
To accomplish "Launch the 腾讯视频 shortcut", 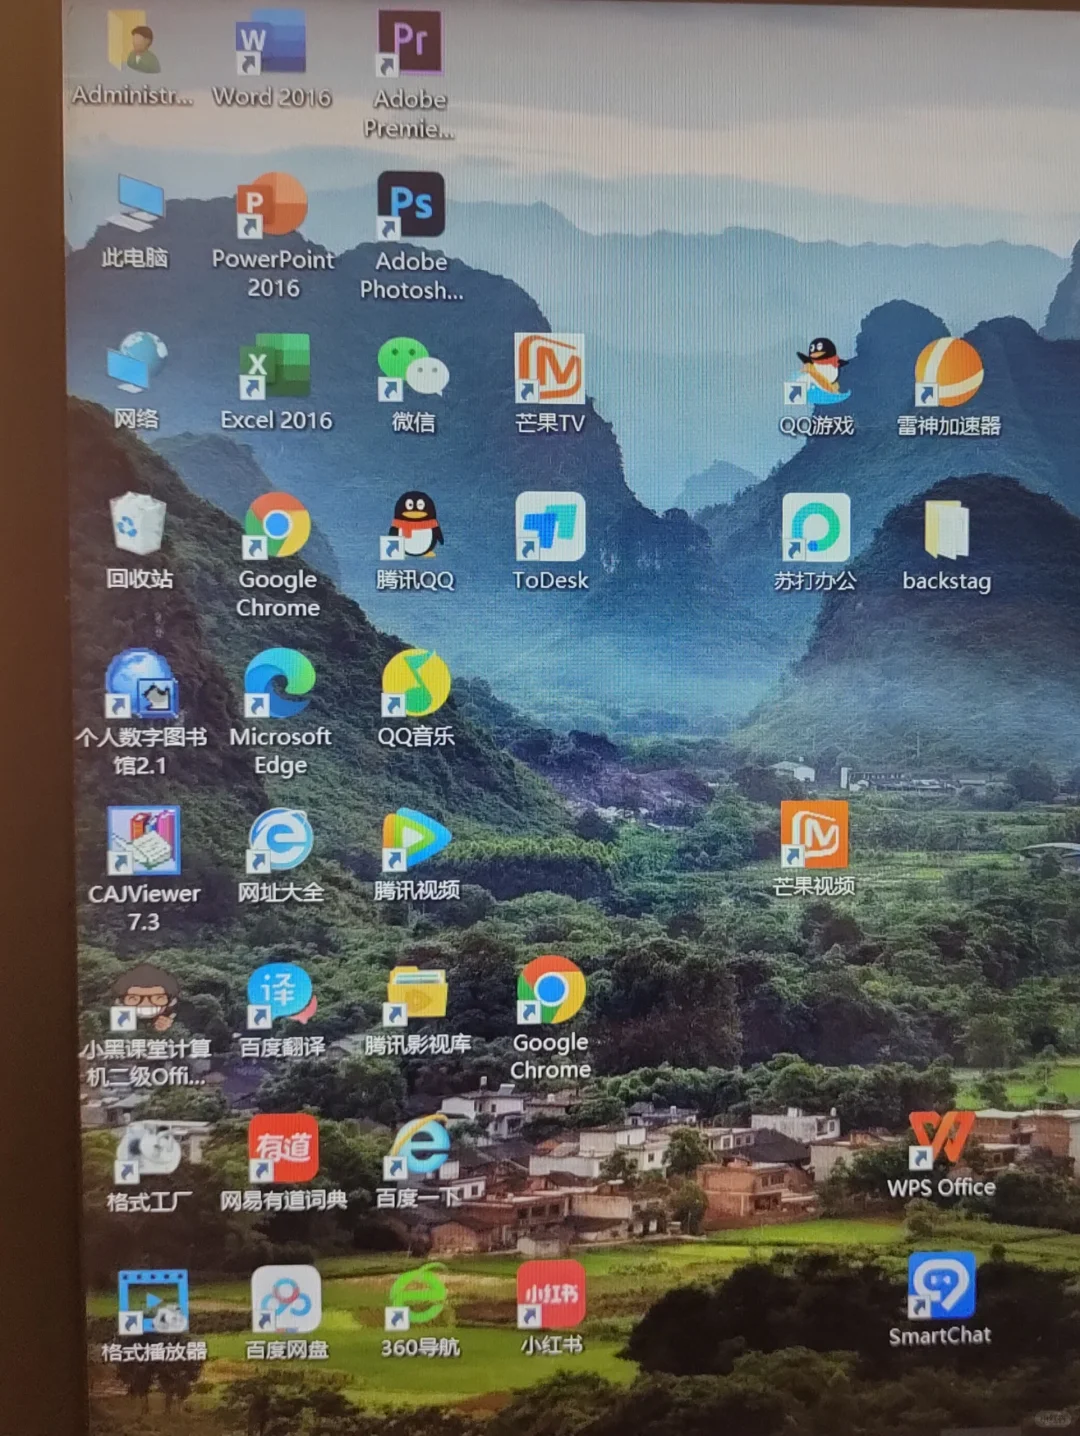I will point(416,840).
